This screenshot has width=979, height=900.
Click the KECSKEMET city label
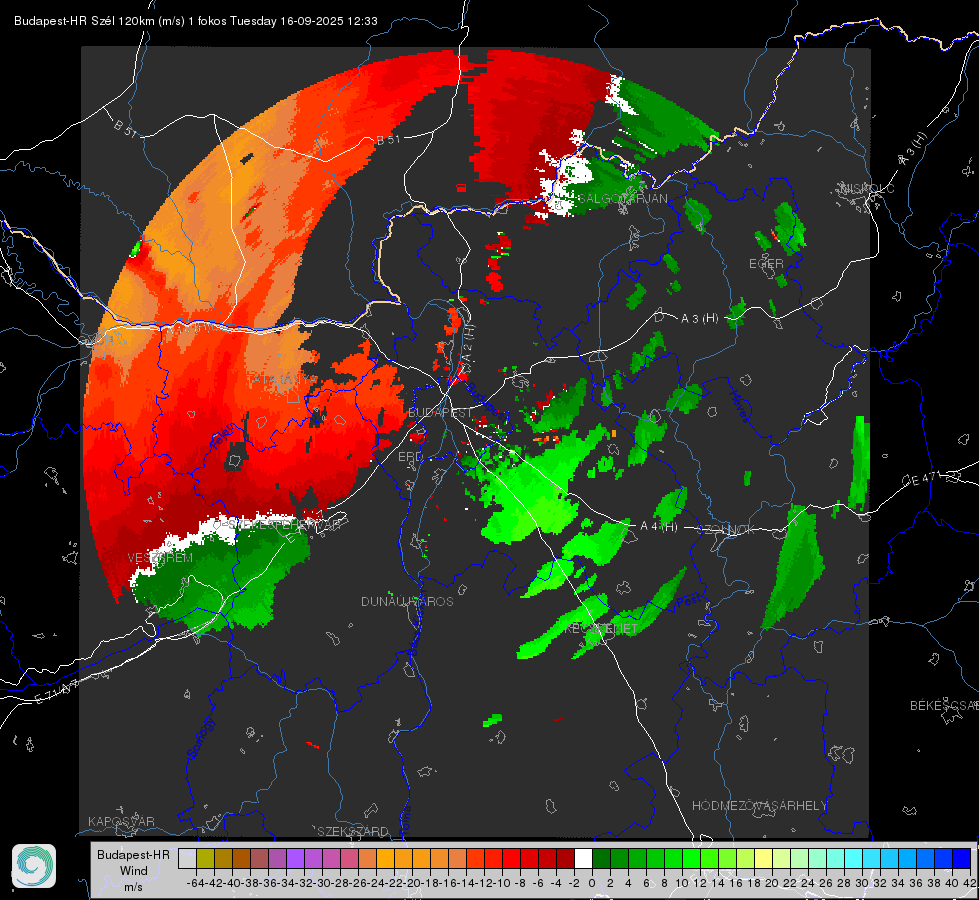tap(601, 629)
